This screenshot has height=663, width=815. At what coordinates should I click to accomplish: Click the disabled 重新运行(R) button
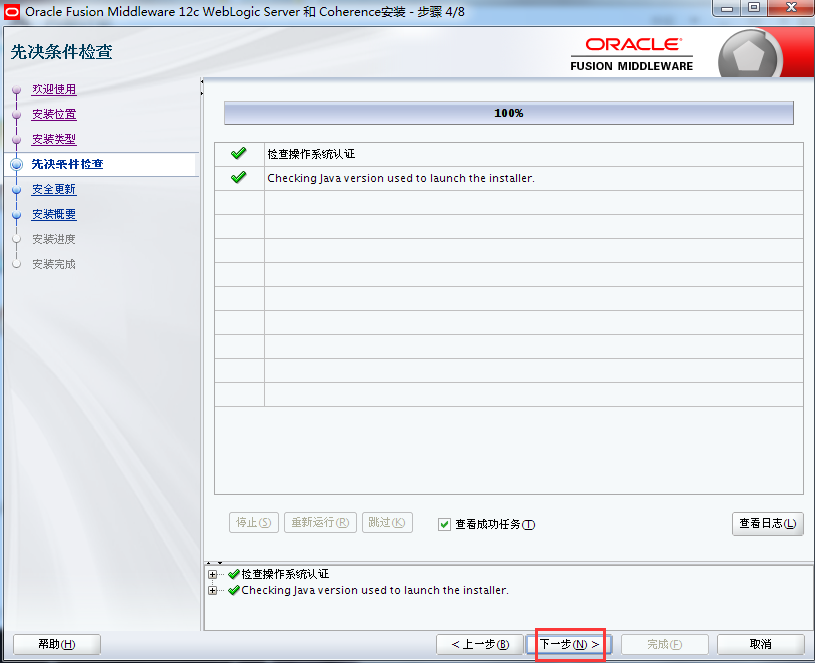point(320,522)
